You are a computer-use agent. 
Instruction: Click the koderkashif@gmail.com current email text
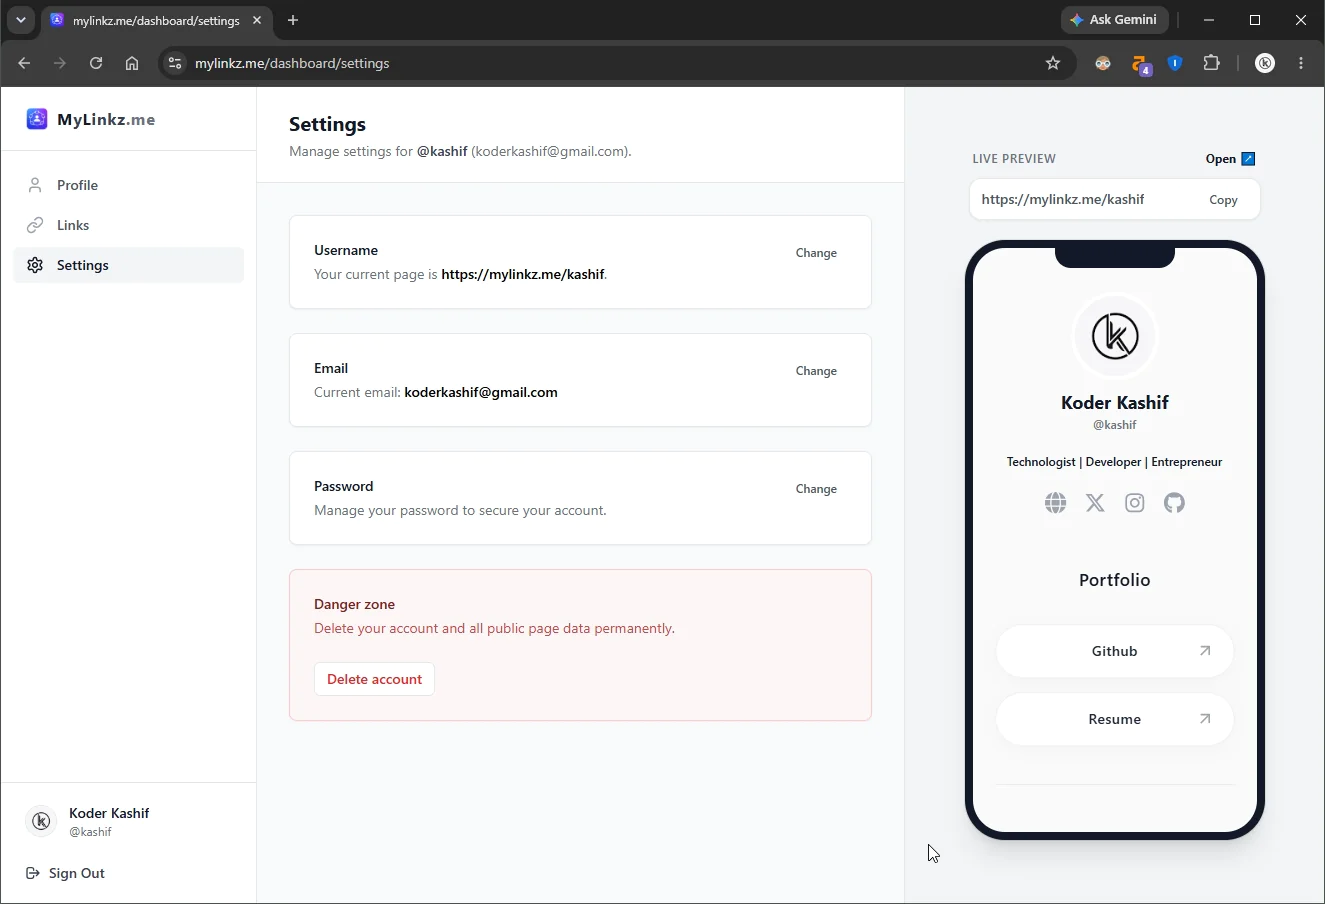pos(481,392)
